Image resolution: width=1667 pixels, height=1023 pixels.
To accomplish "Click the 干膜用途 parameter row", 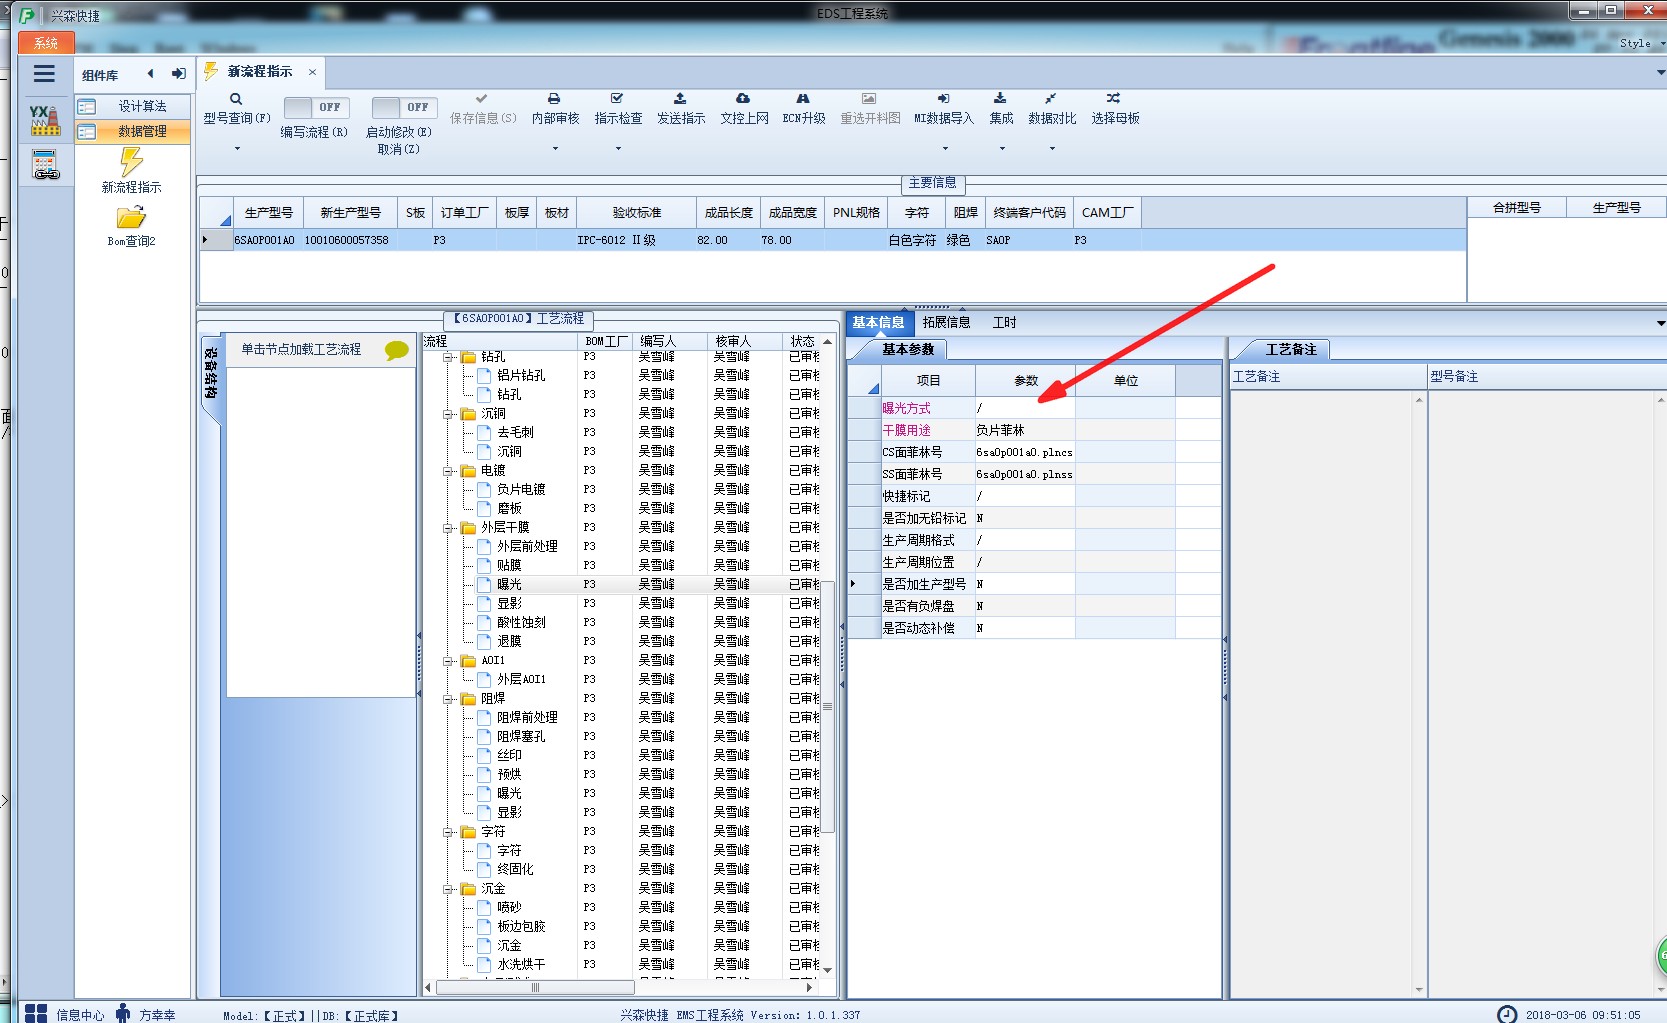I will [1034, 430].
